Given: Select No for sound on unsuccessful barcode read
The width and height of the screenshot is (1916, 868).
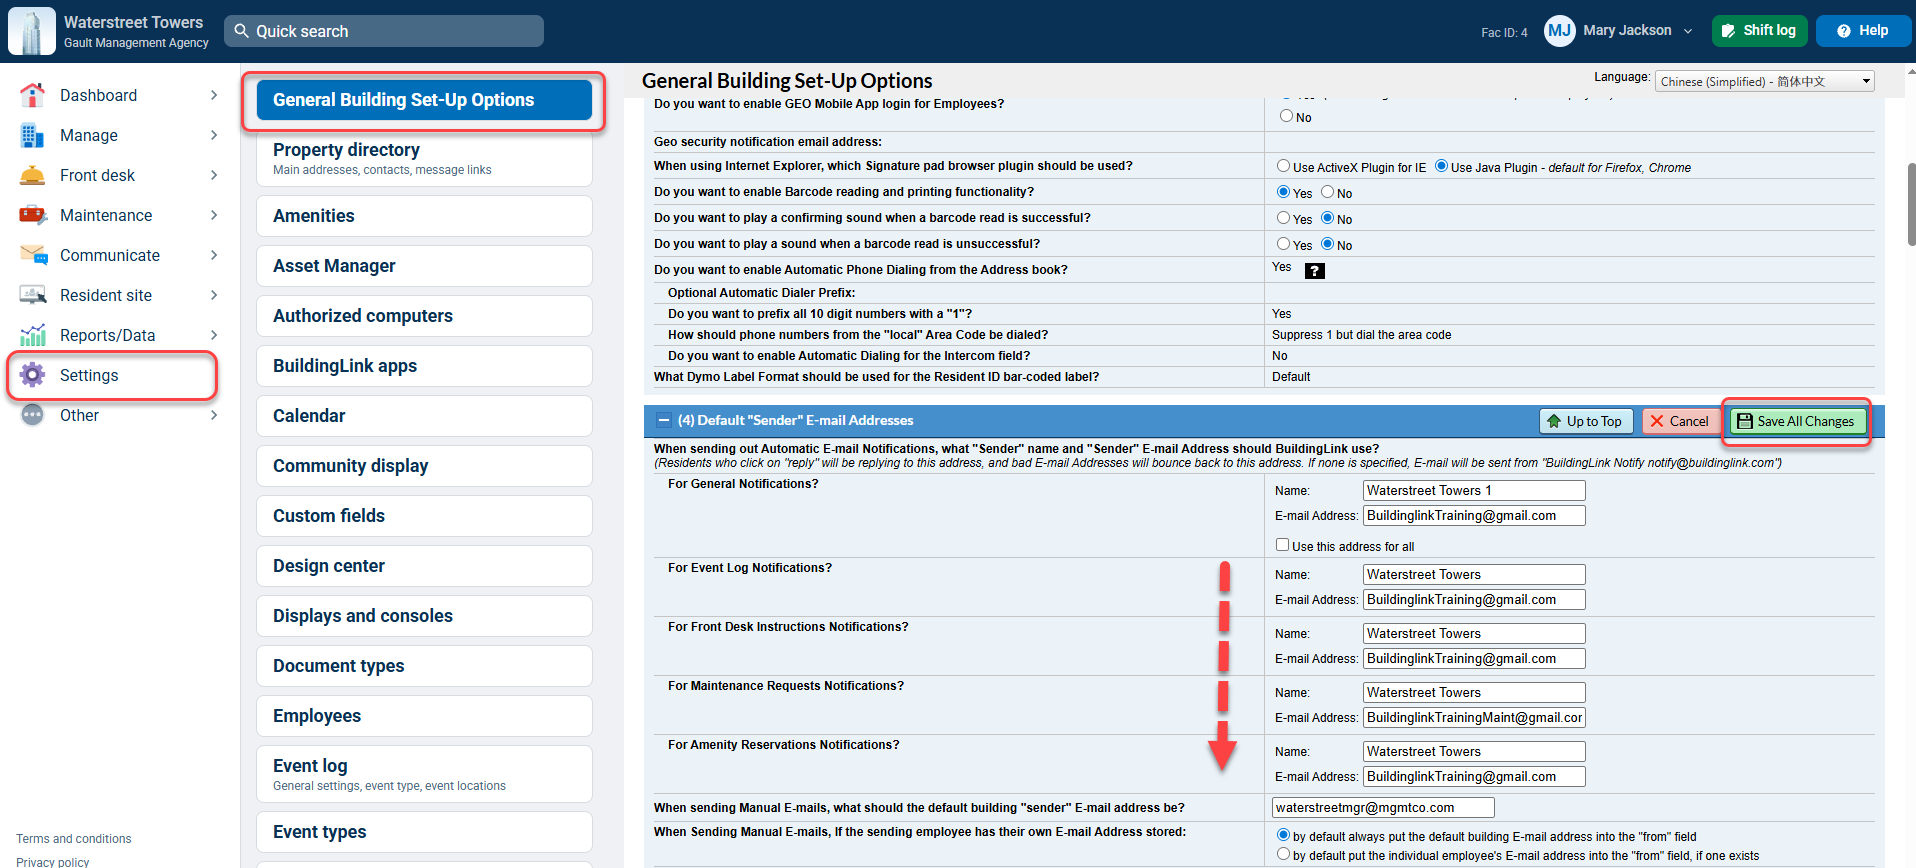Looking at the screenshot, I should [x=1327, y=244].
